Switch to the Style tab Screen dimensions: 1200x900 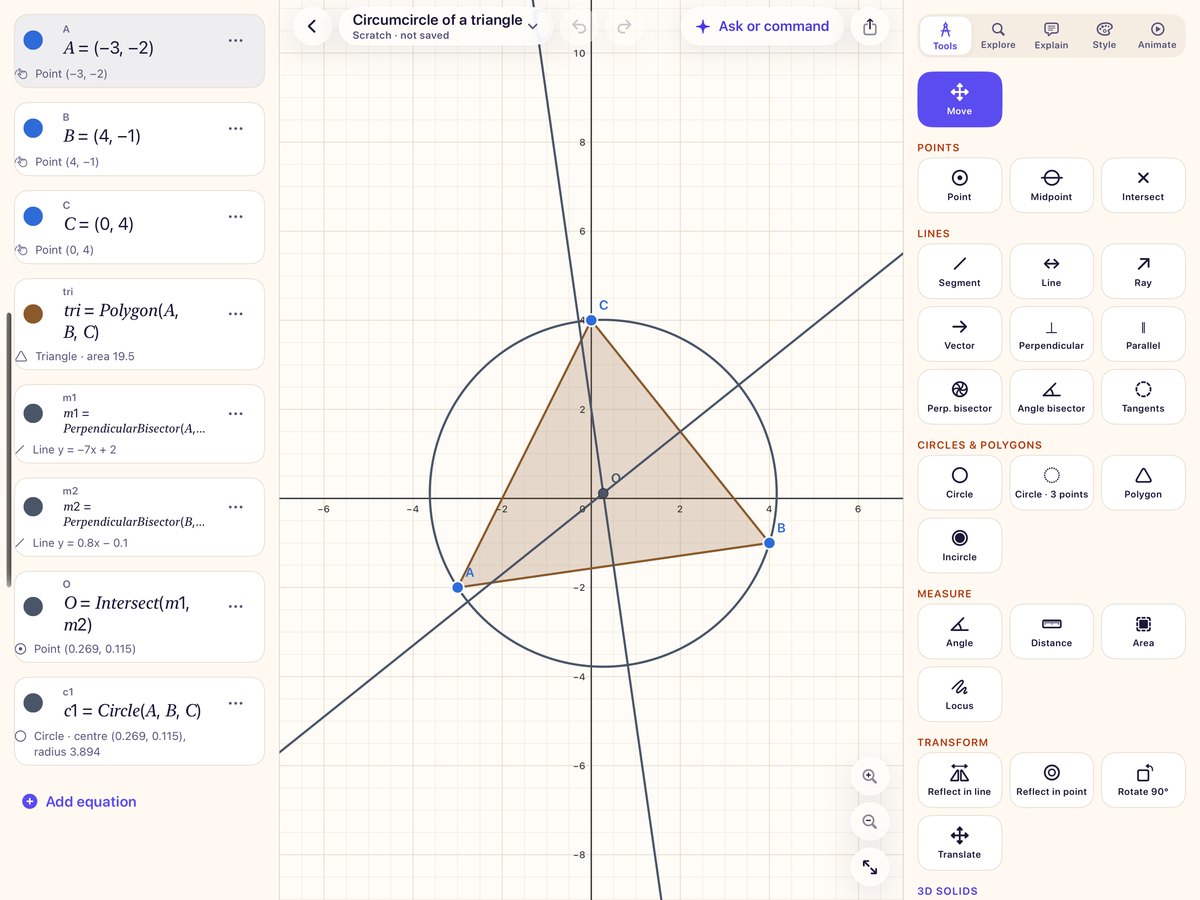point(1104,35)
